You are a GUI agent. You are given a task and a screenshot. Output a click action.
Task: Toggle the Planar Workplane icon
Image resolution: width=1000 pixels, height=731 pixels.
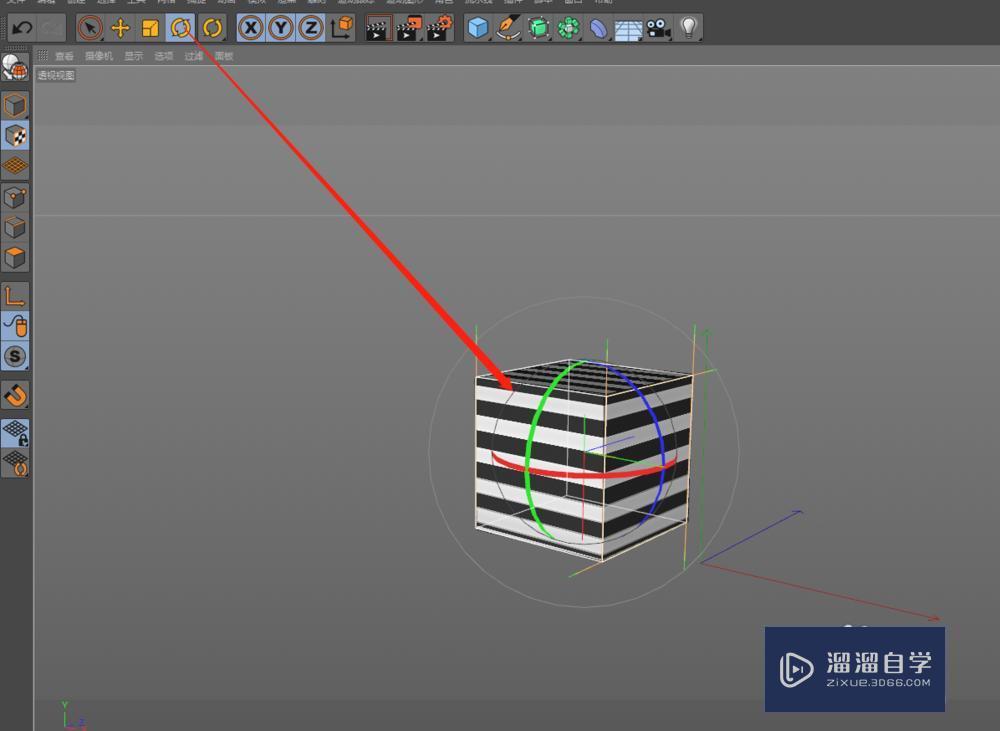15,463
